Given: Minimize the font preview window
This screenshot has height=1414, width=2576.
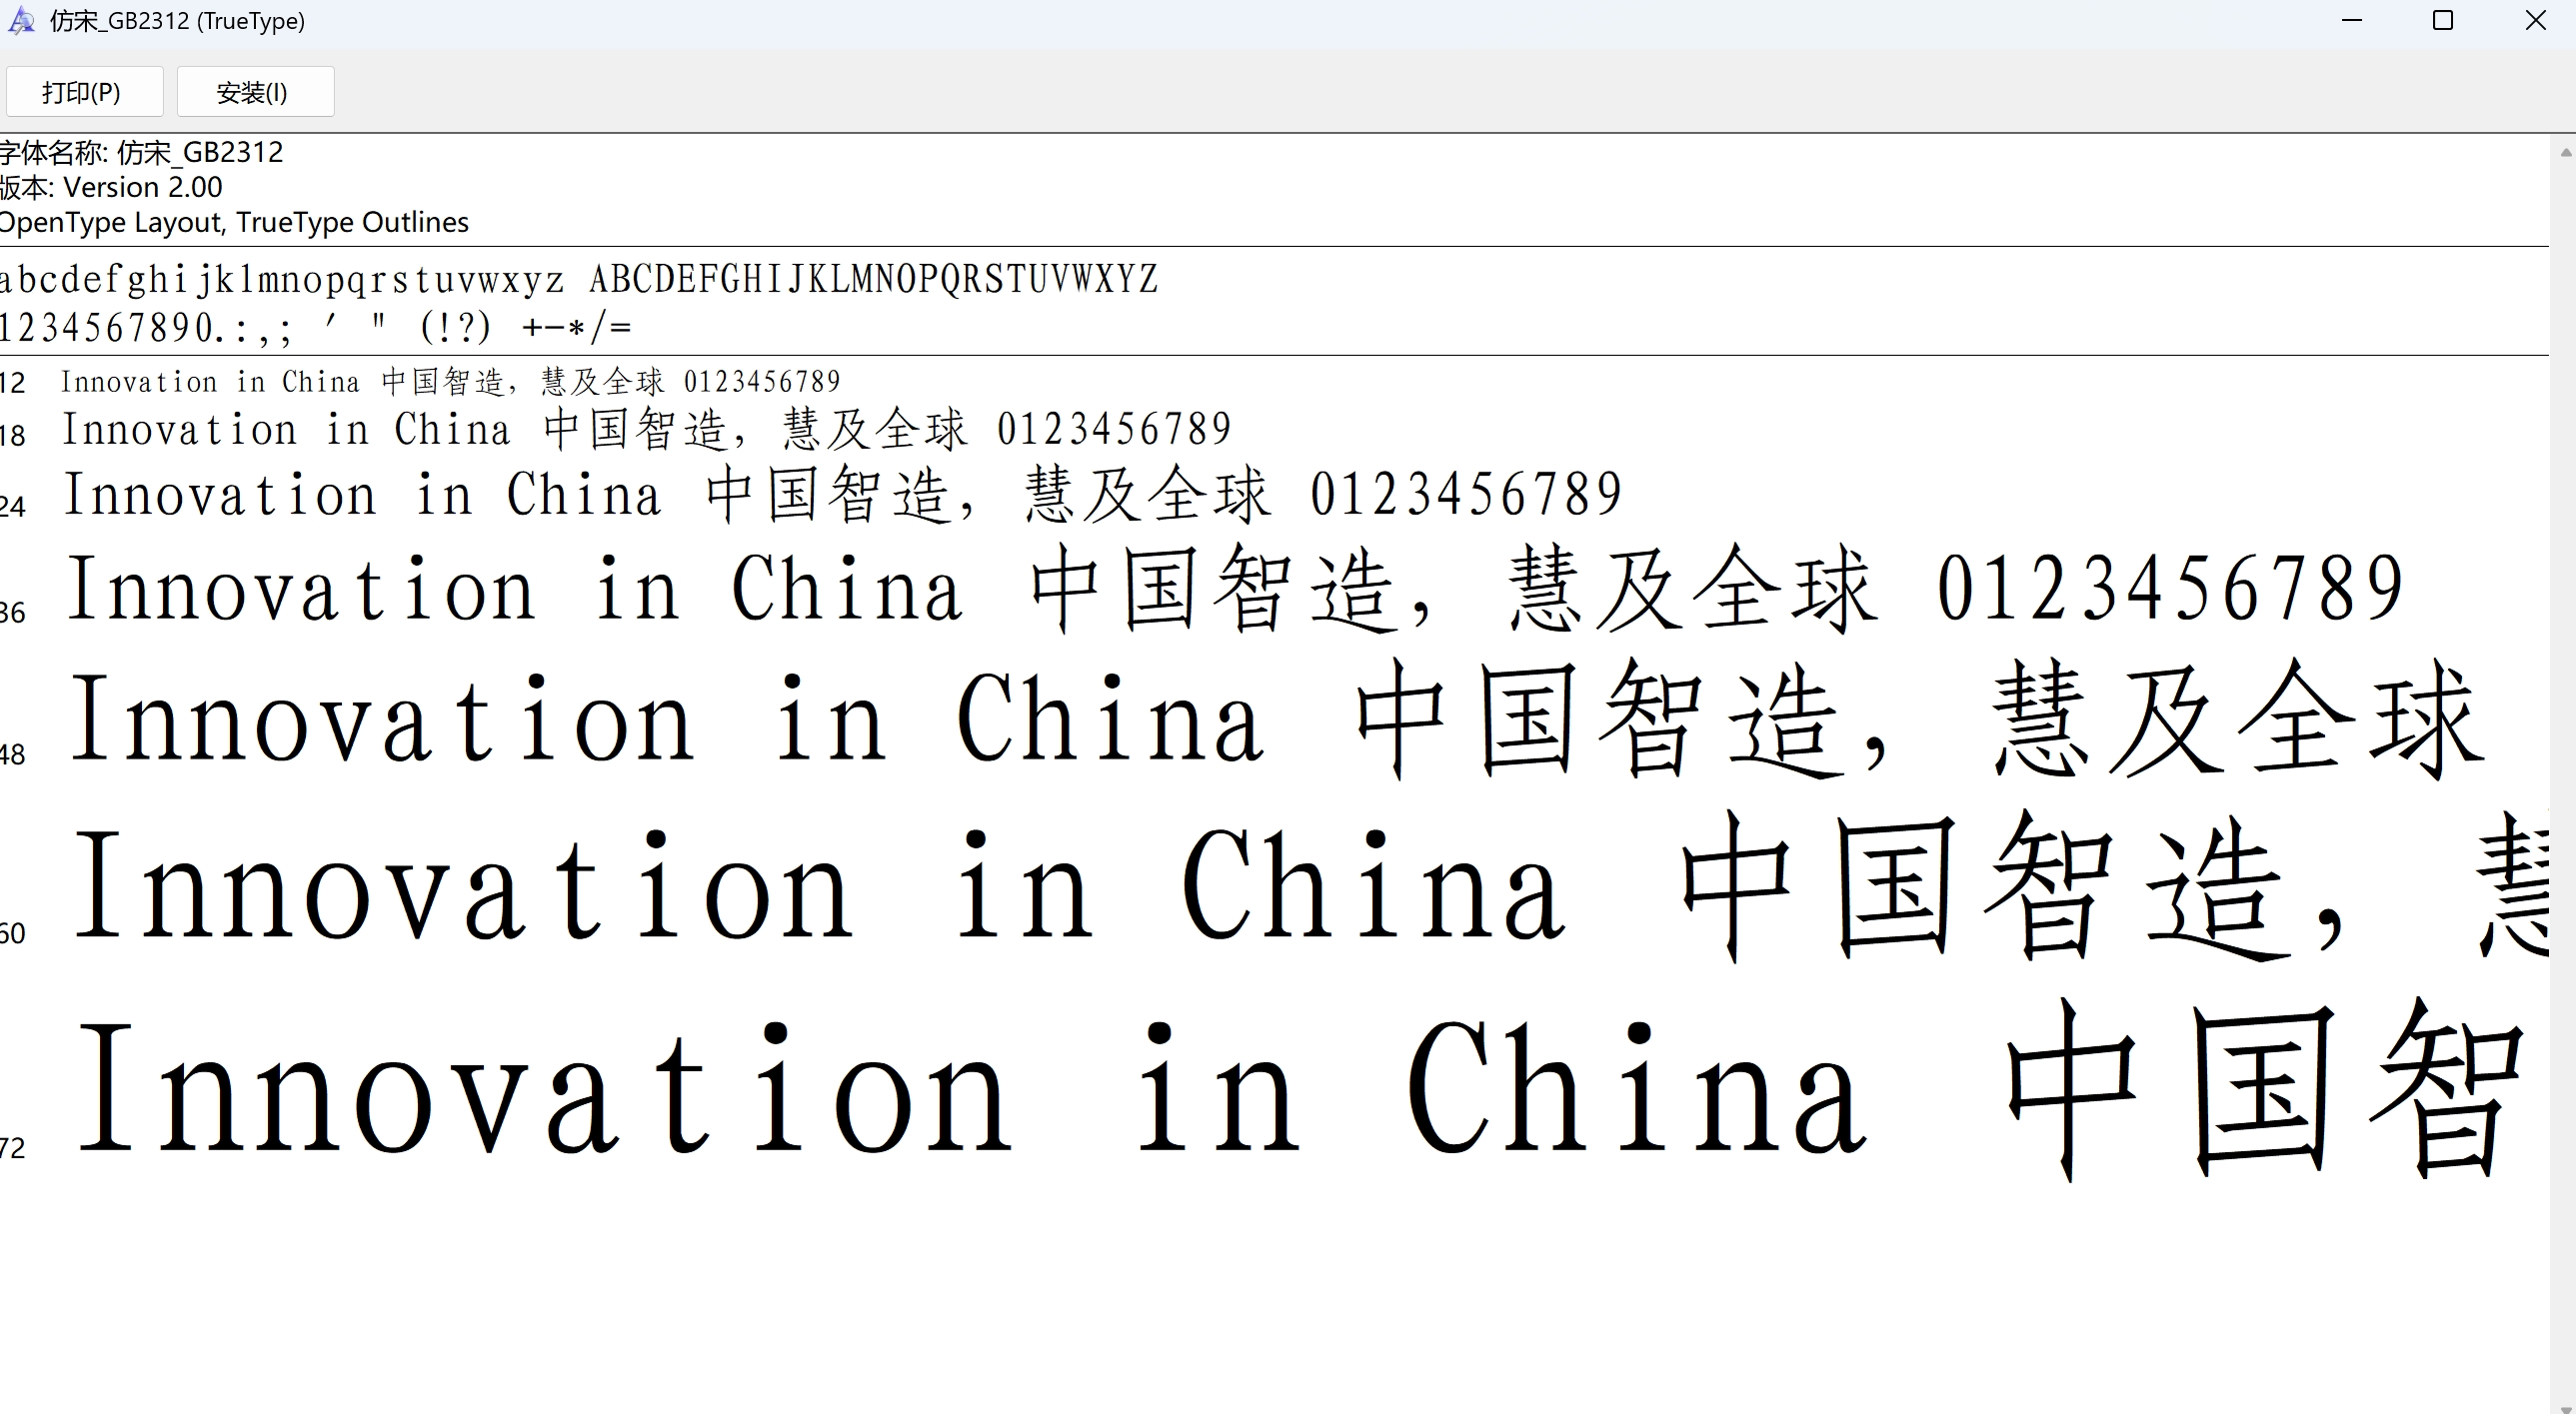Looking at the screenshot, I should (x=2352, y=20).
